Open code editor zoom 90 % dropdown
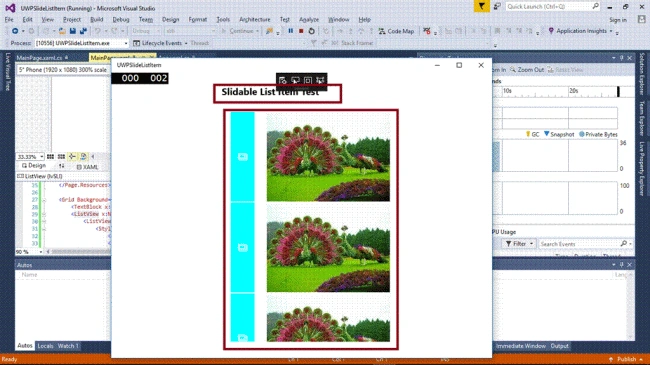 click(x=29, y=252)
